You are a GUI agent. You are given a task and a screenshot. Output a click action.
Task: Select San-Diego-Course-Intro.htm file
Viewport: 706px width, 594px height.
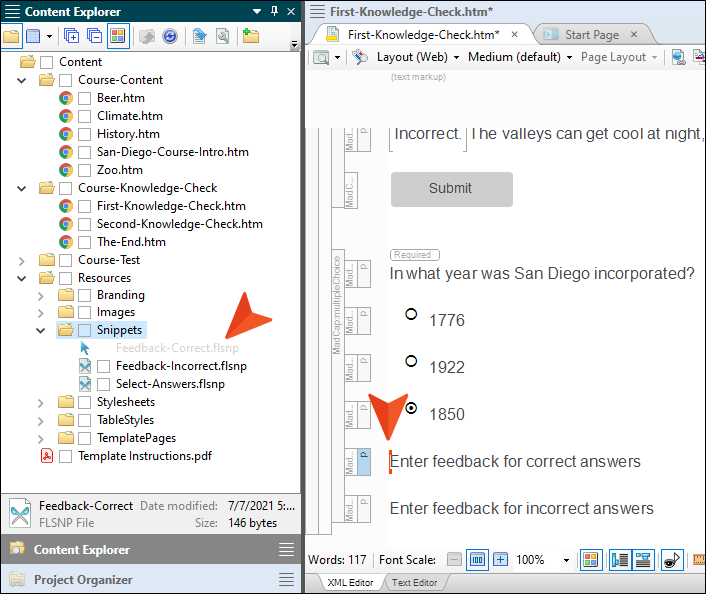tap(172, 152)
